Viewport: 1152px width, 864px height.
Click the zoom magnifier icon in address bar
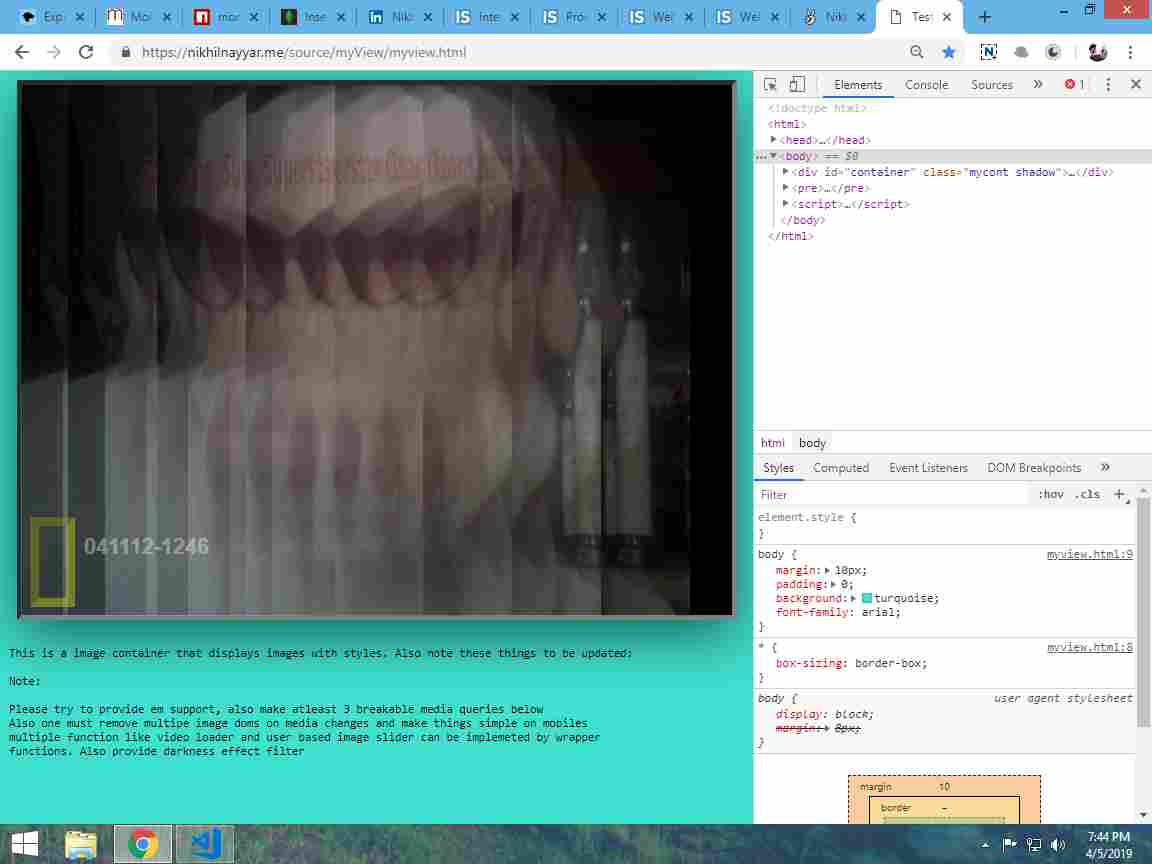pos(916,52)
